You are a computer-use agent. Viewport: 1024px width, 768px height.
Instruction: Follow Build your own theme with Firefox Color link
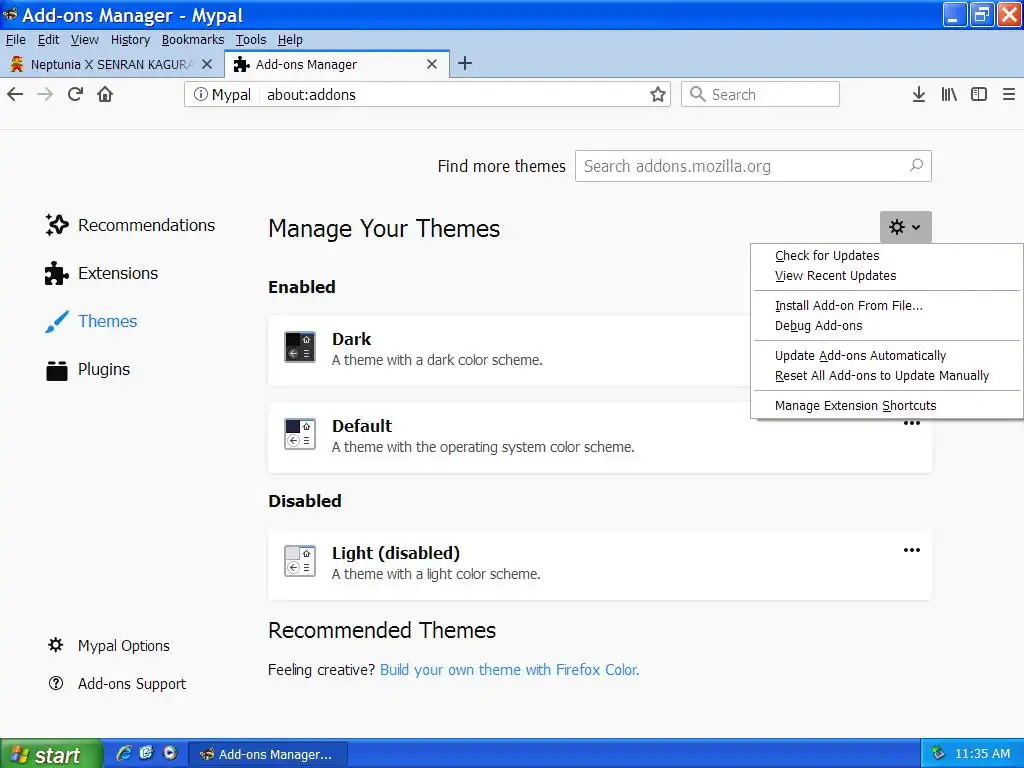point(509,670)
